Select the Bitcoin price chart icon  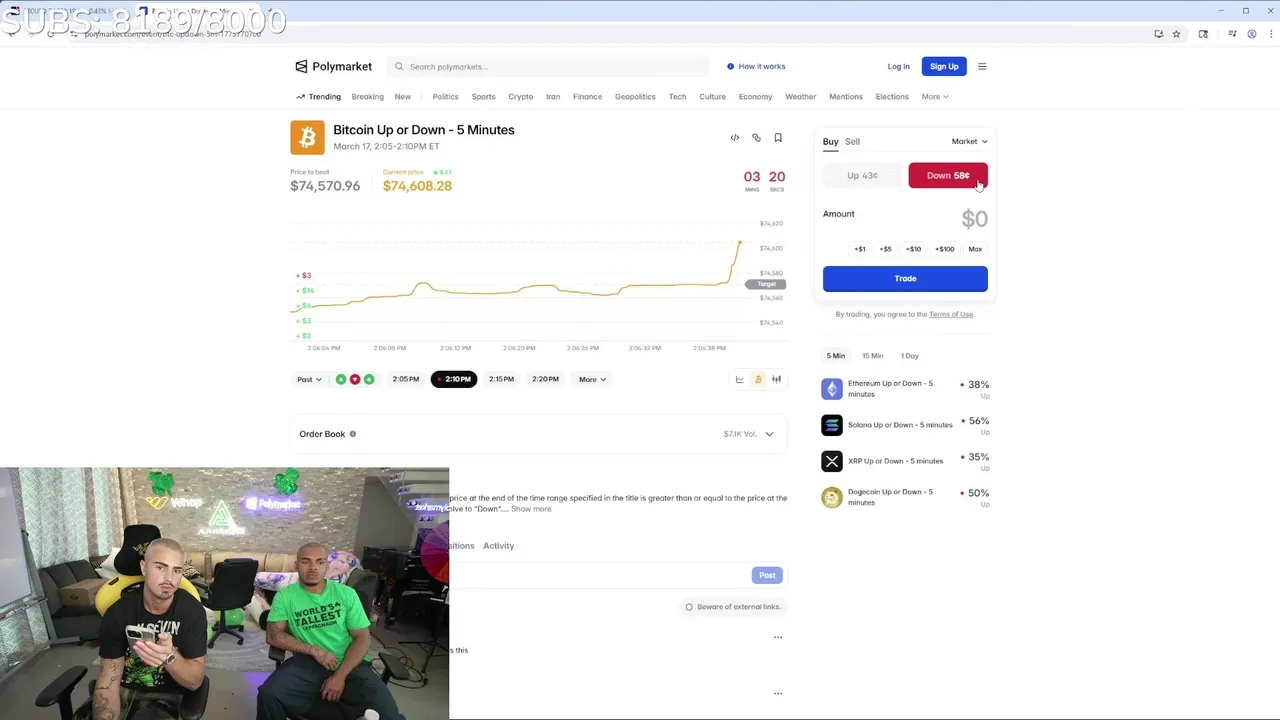coord(758,379)
